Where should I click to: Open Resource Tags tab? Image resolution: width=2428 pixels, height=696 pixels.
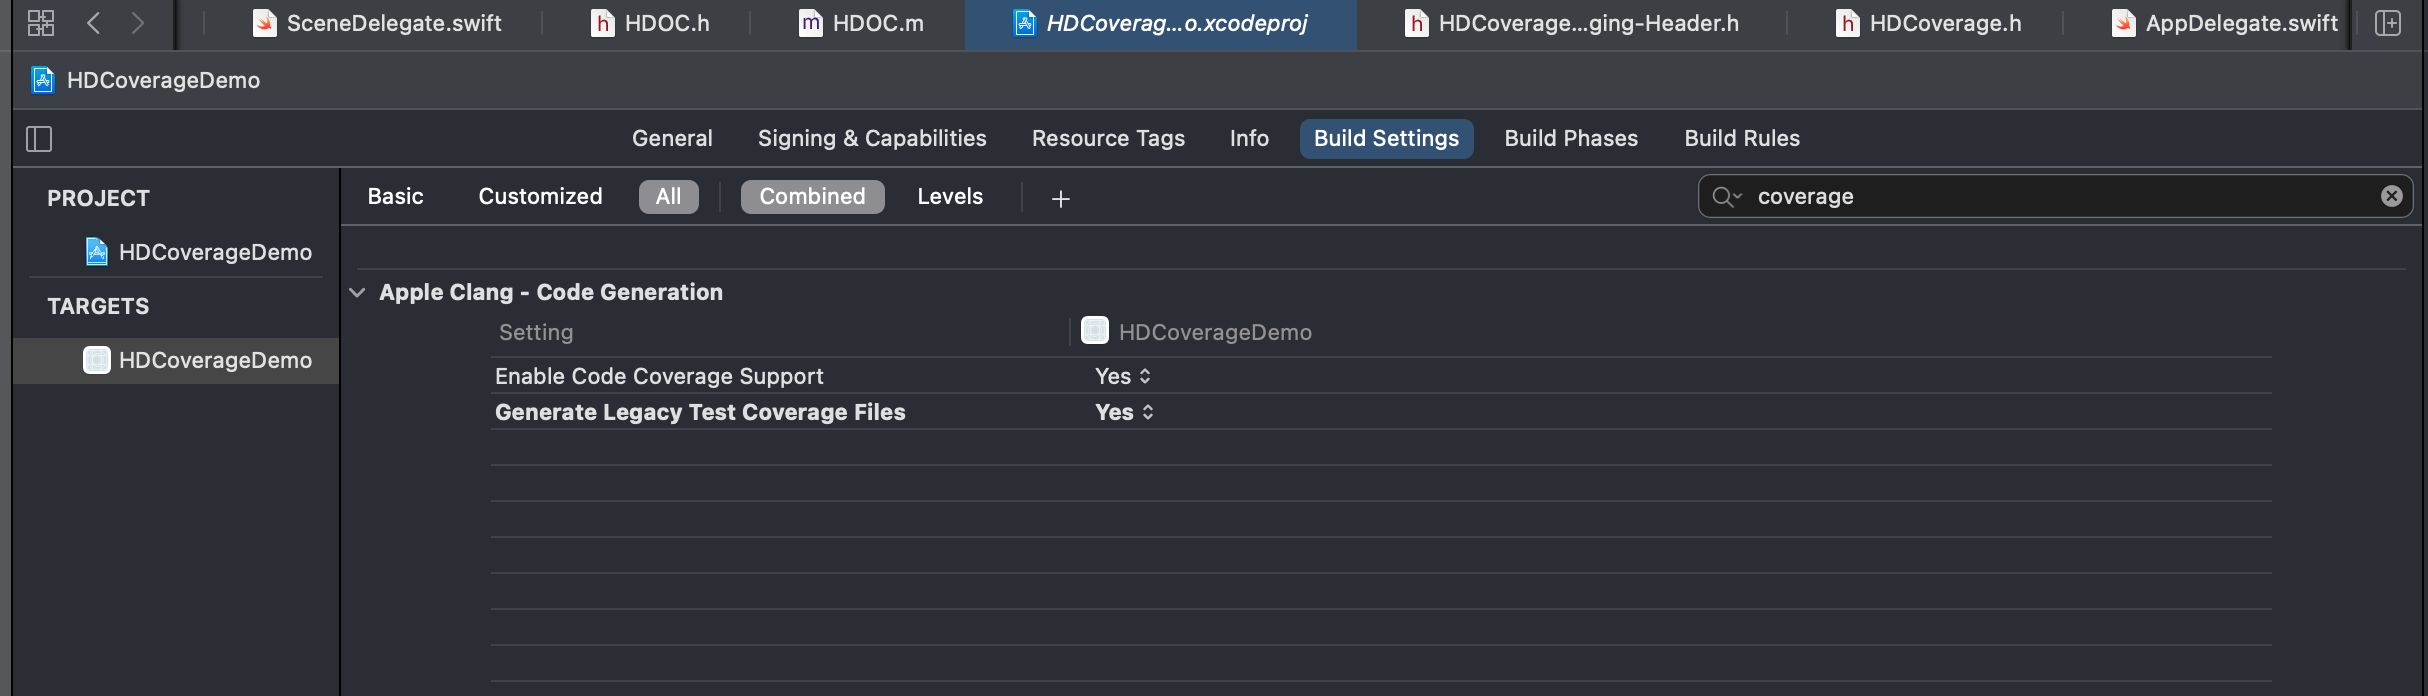(1108, 139)
